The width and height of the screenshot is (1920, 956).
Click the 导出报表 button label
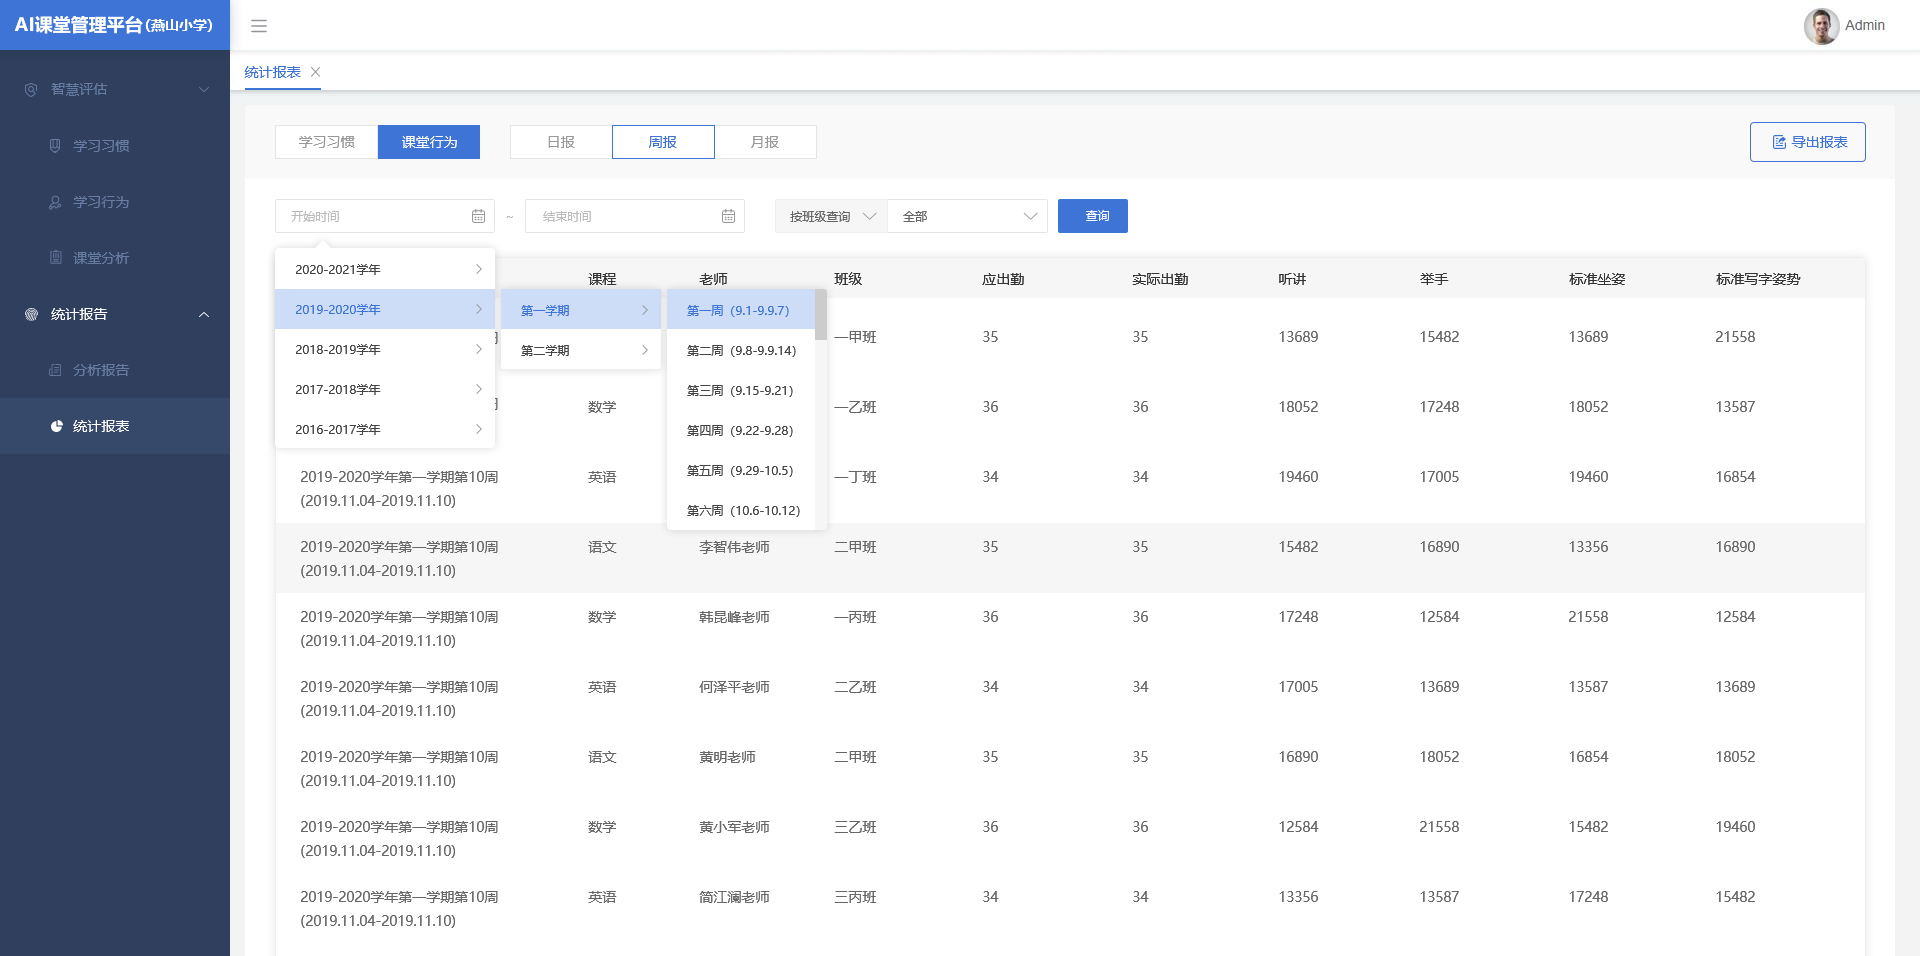pos(1819,142)
